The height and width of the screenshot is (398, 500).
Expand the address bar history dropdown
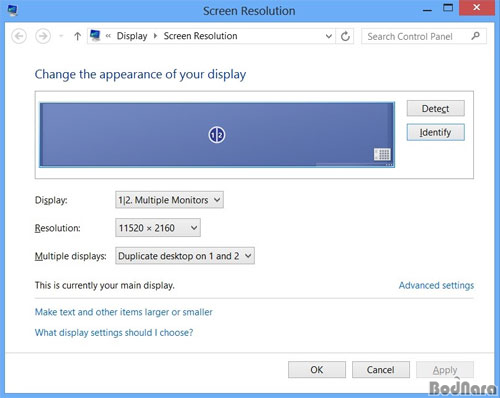328,36
